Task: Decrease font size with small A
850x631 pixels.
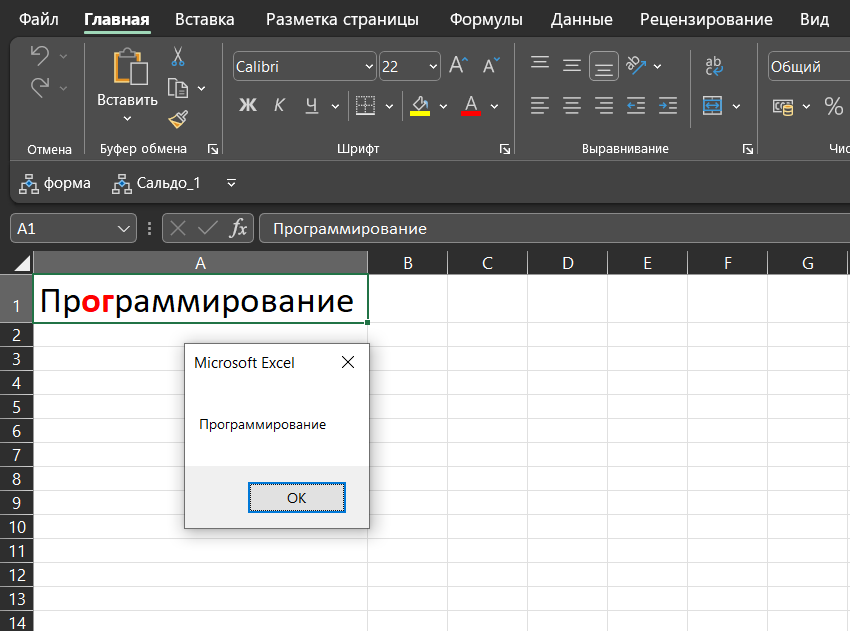Action: (491, 66)
